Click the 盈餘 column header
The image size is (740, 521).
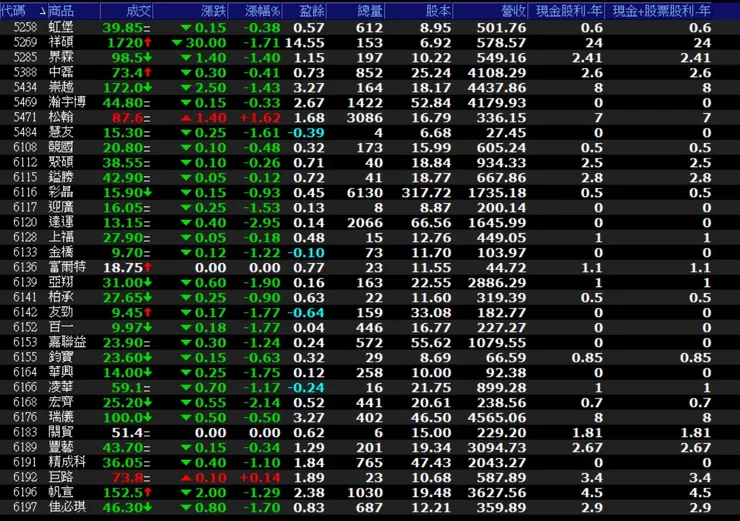(312, 11)
